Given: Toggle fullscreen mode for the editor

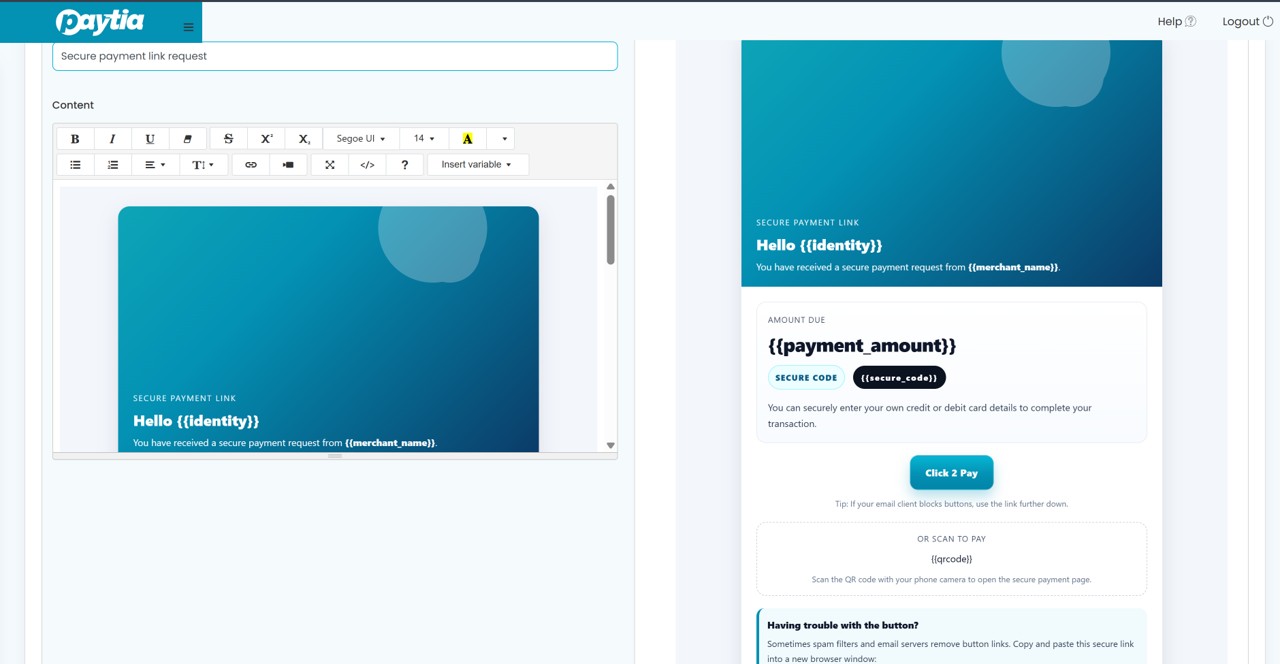Looking at the screenshot, I should pyautogui.click(x=329, y=165).
